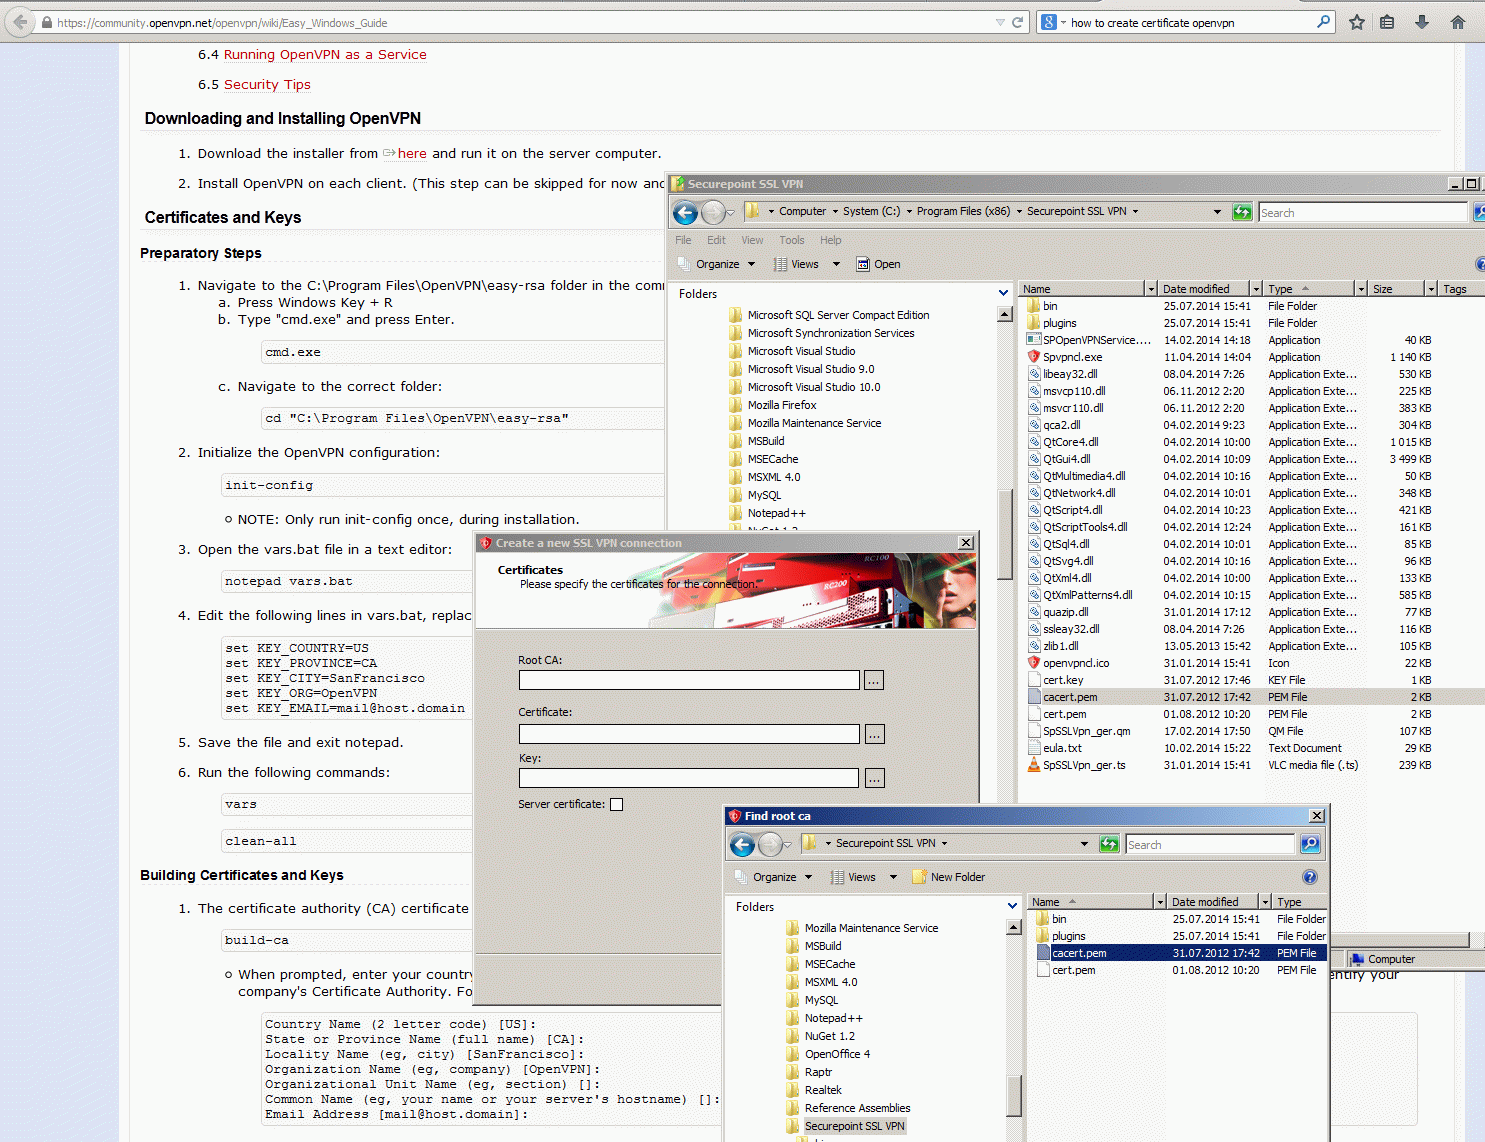Focus the Find root ca Search box
Viewport: 1485px width, 1142px height.
1210,844
